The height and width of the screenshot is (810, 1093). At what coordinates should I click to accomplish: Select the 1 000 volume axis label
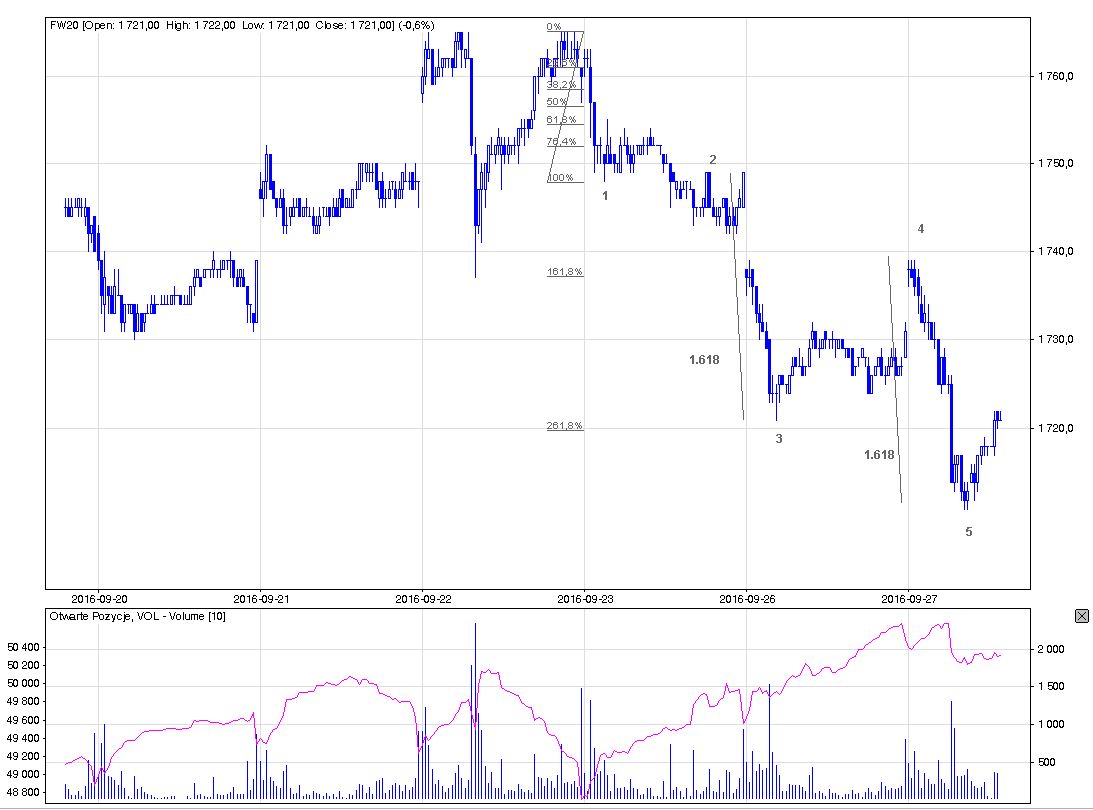pyautogui.click(x=1051, y=724)
